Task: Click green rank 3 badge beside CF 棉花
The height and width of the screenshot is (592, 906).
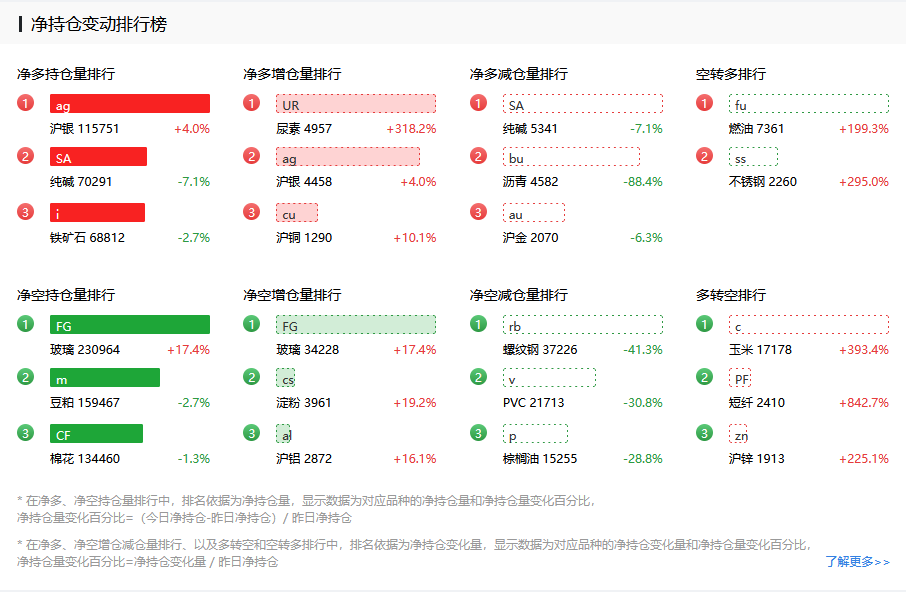Action: pos(26,433)
